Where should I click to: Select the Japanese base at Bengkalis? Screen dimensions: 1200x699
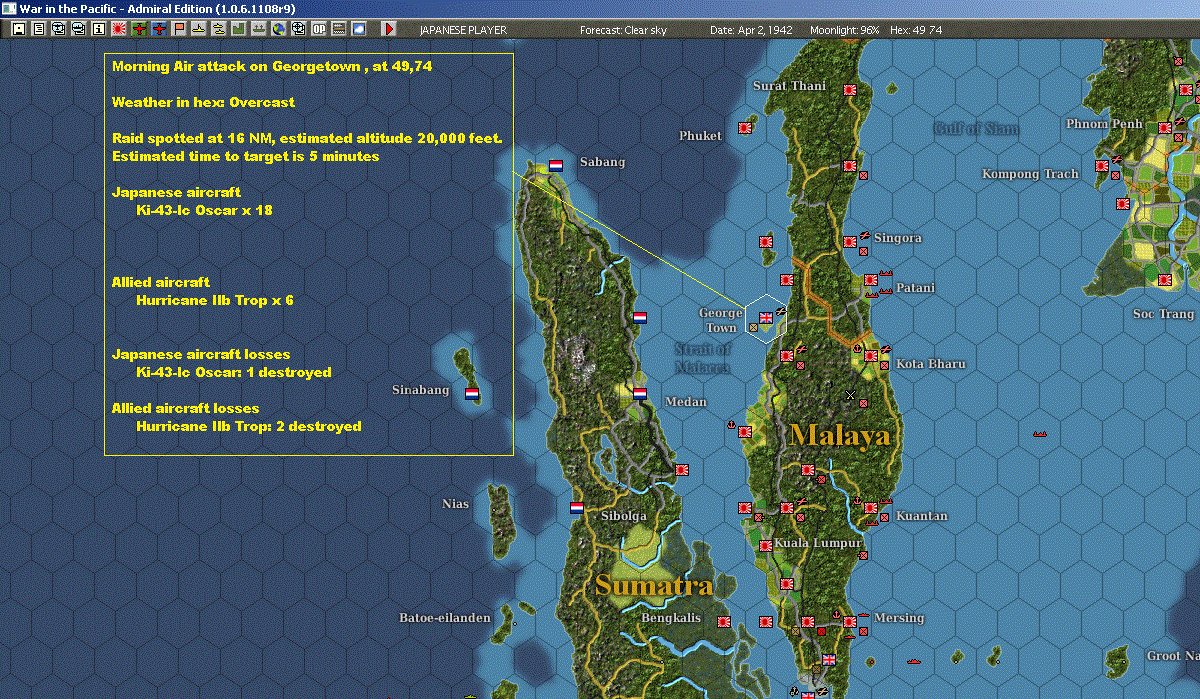point(724,622)
